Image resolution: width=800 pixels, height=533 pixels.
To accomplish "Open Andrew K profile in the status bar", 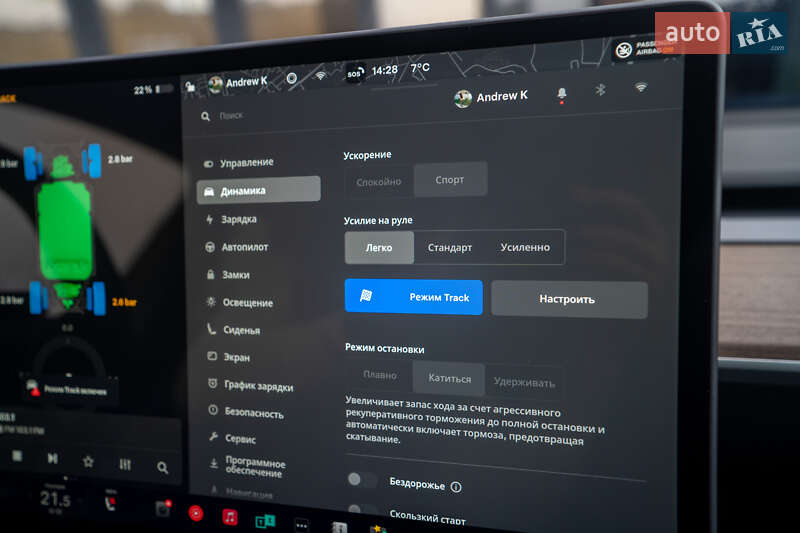I will (238, 83).
